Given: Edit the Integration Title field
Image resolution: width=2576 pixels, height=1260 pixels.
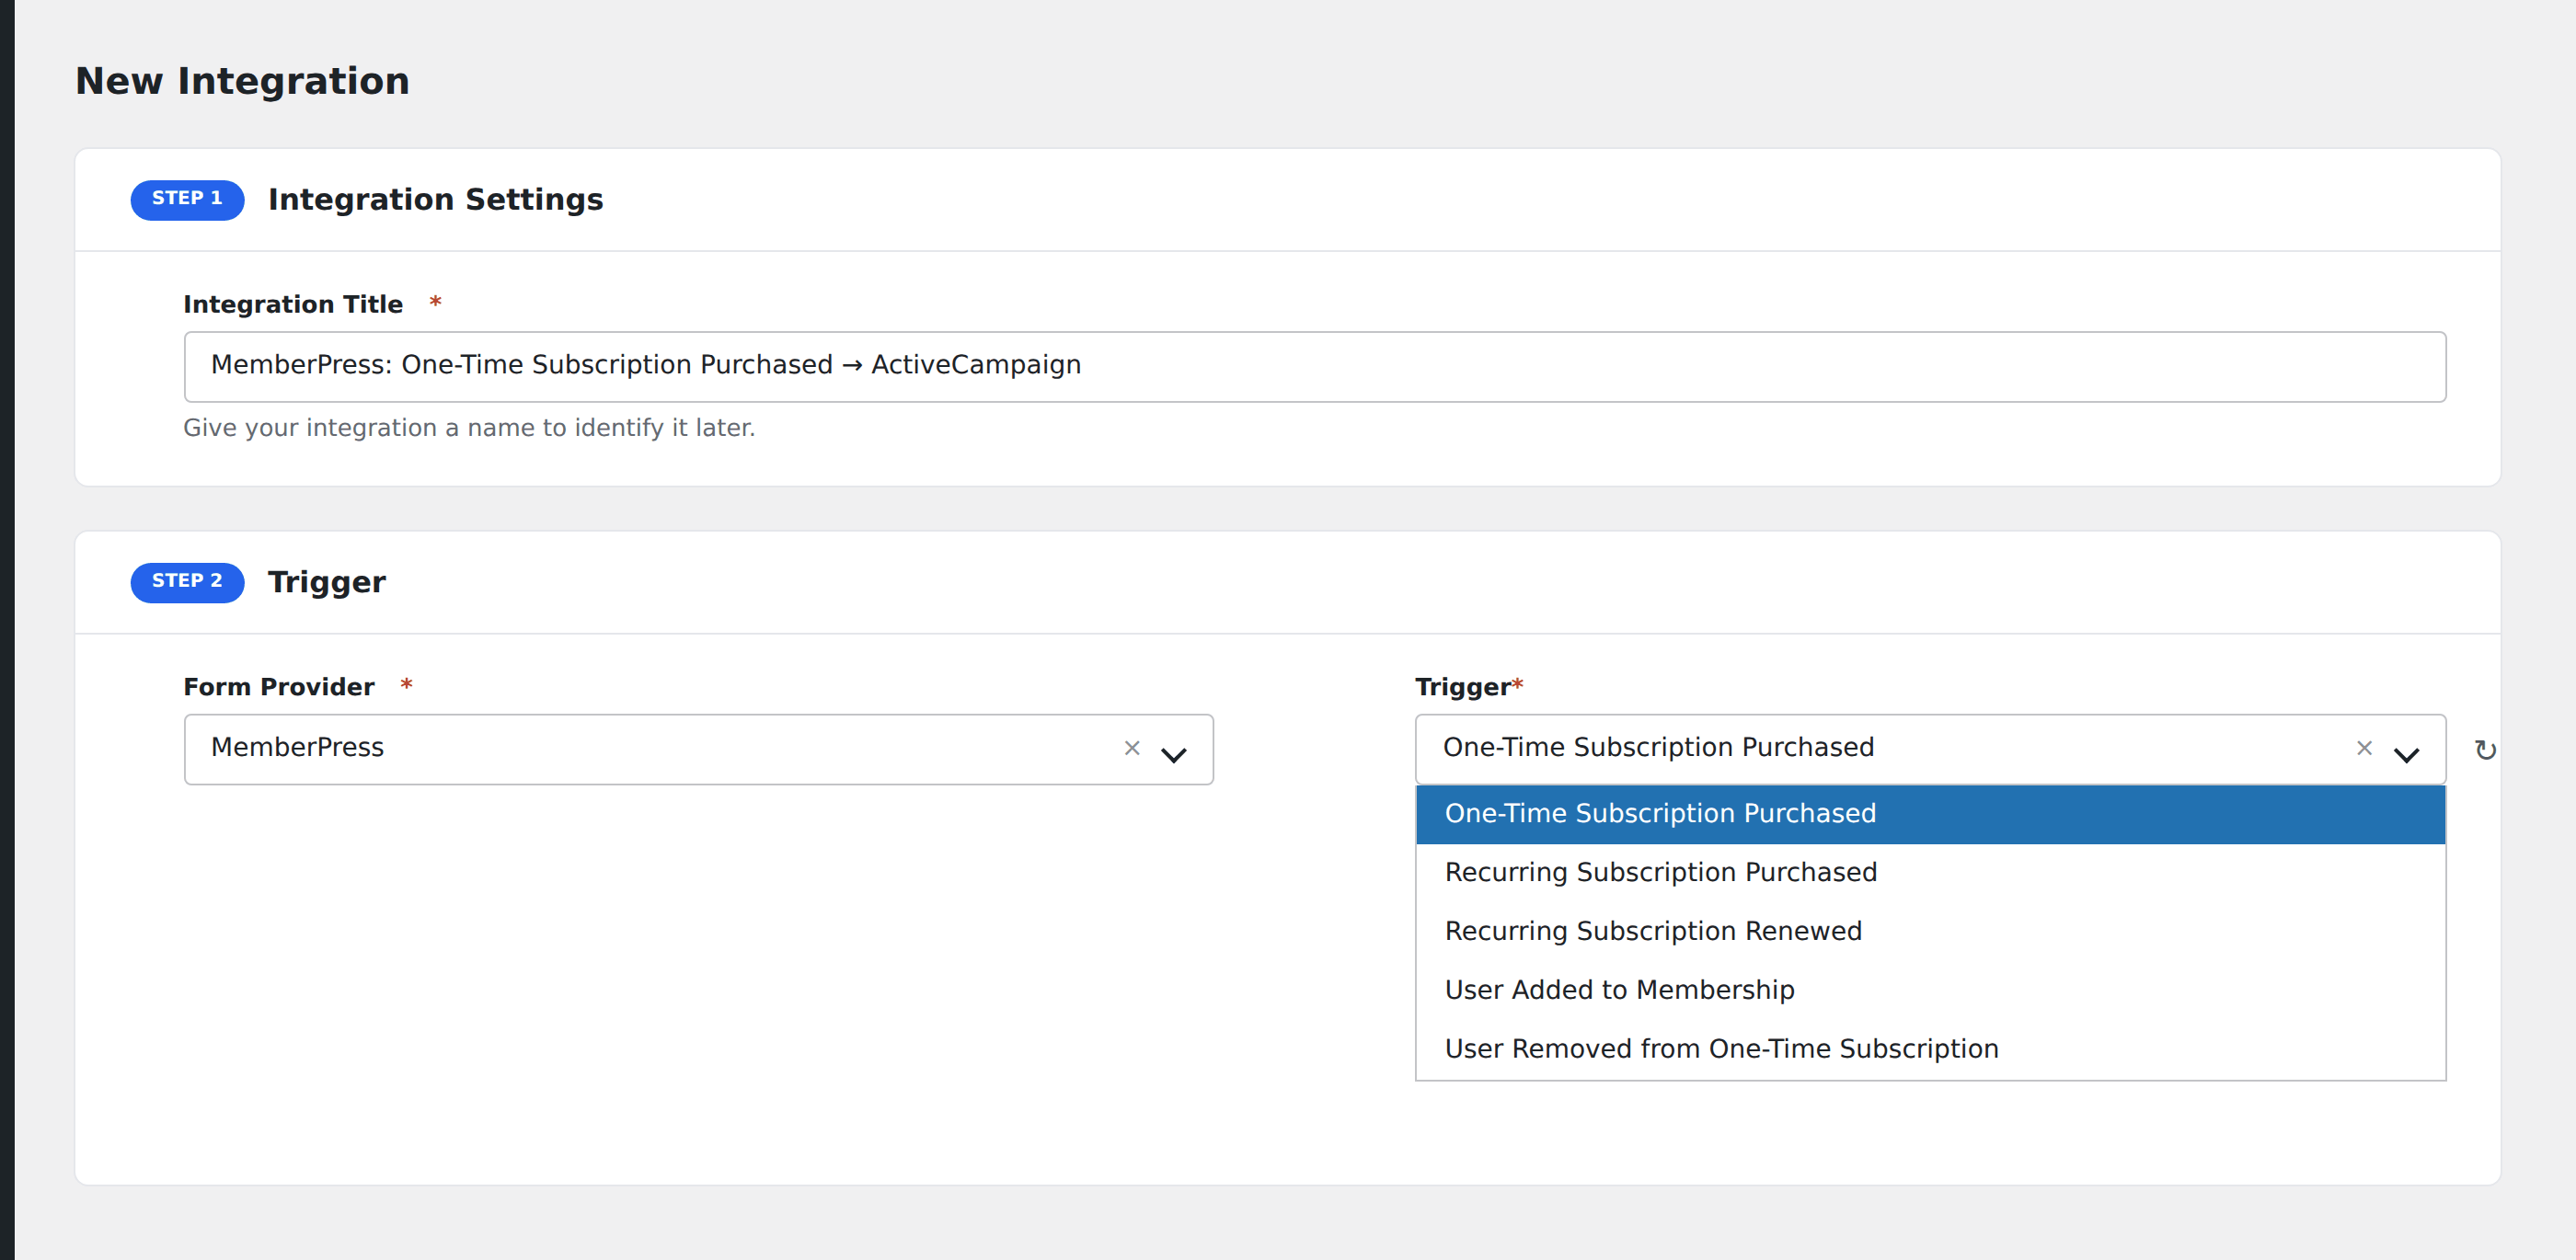Looking at the screenshot, I should coord(1314,367).
